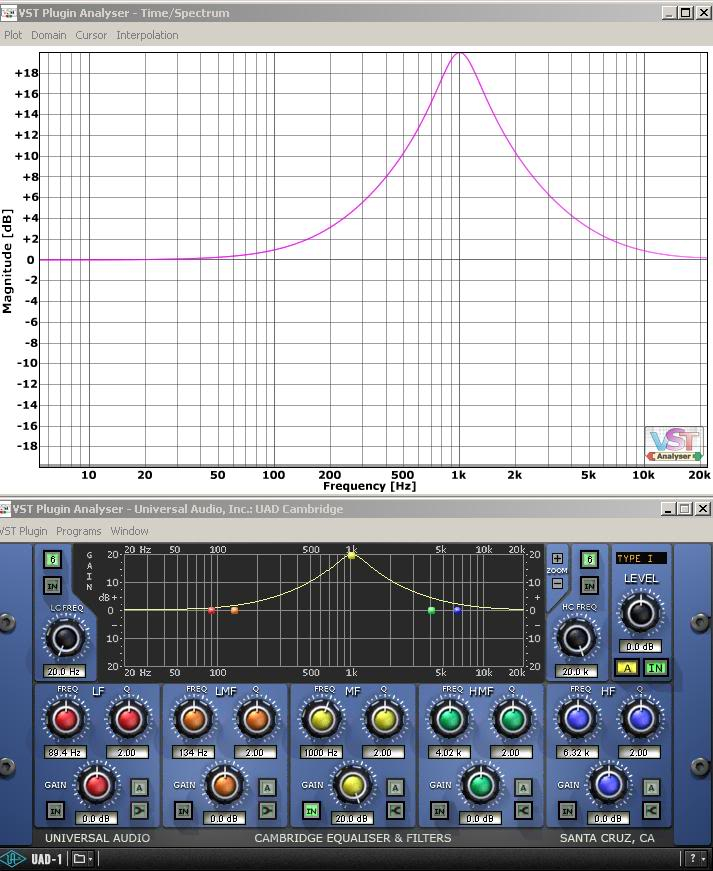
Task: Click the yellow master A button
Action: (627, 668)
